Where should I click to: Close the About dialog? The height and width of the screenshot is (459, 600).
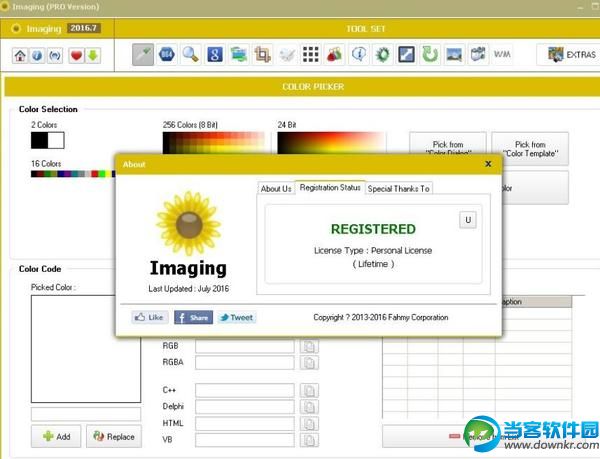click(488, 164)
